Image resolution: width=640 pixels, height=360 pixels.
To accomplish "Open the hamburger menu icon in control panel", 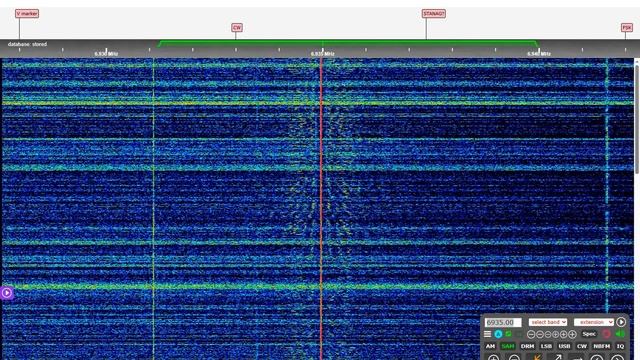I will click(x=487, y=334).
